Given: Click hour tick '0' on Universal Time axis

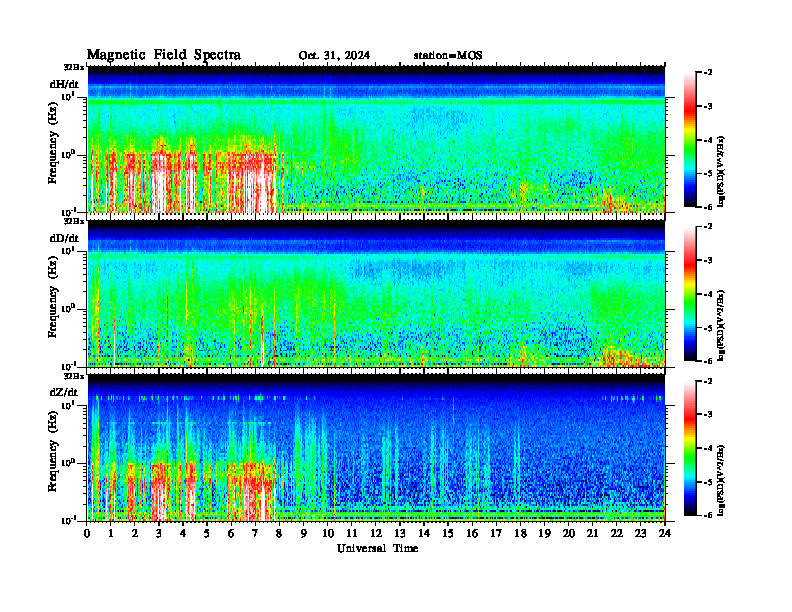Looking at the screenshot, I should [x=87, y=533].
